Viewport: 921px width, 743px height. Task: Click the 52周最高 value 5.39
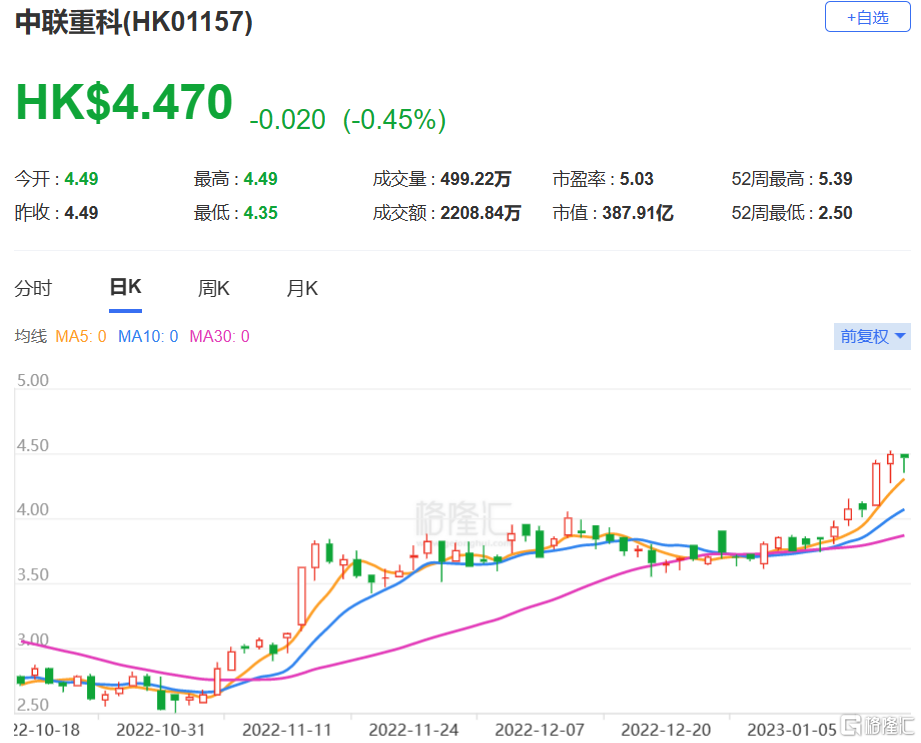[835, 180]
